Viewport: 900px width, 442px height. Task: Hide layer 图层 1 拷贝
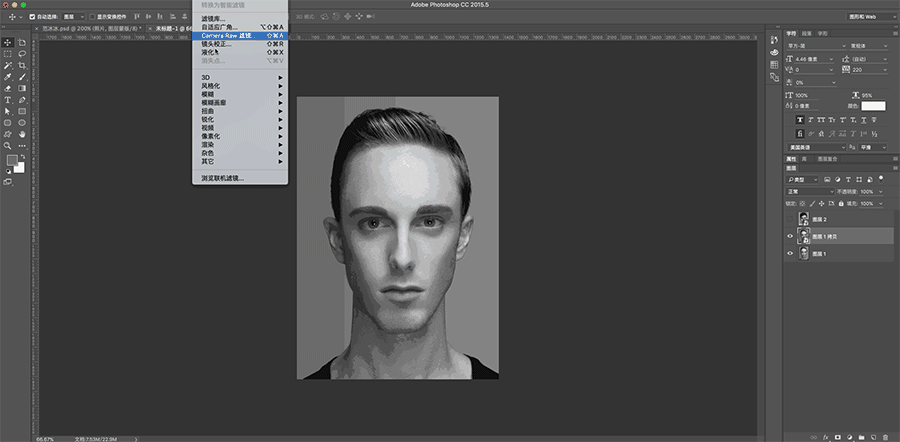pos(790,236)
